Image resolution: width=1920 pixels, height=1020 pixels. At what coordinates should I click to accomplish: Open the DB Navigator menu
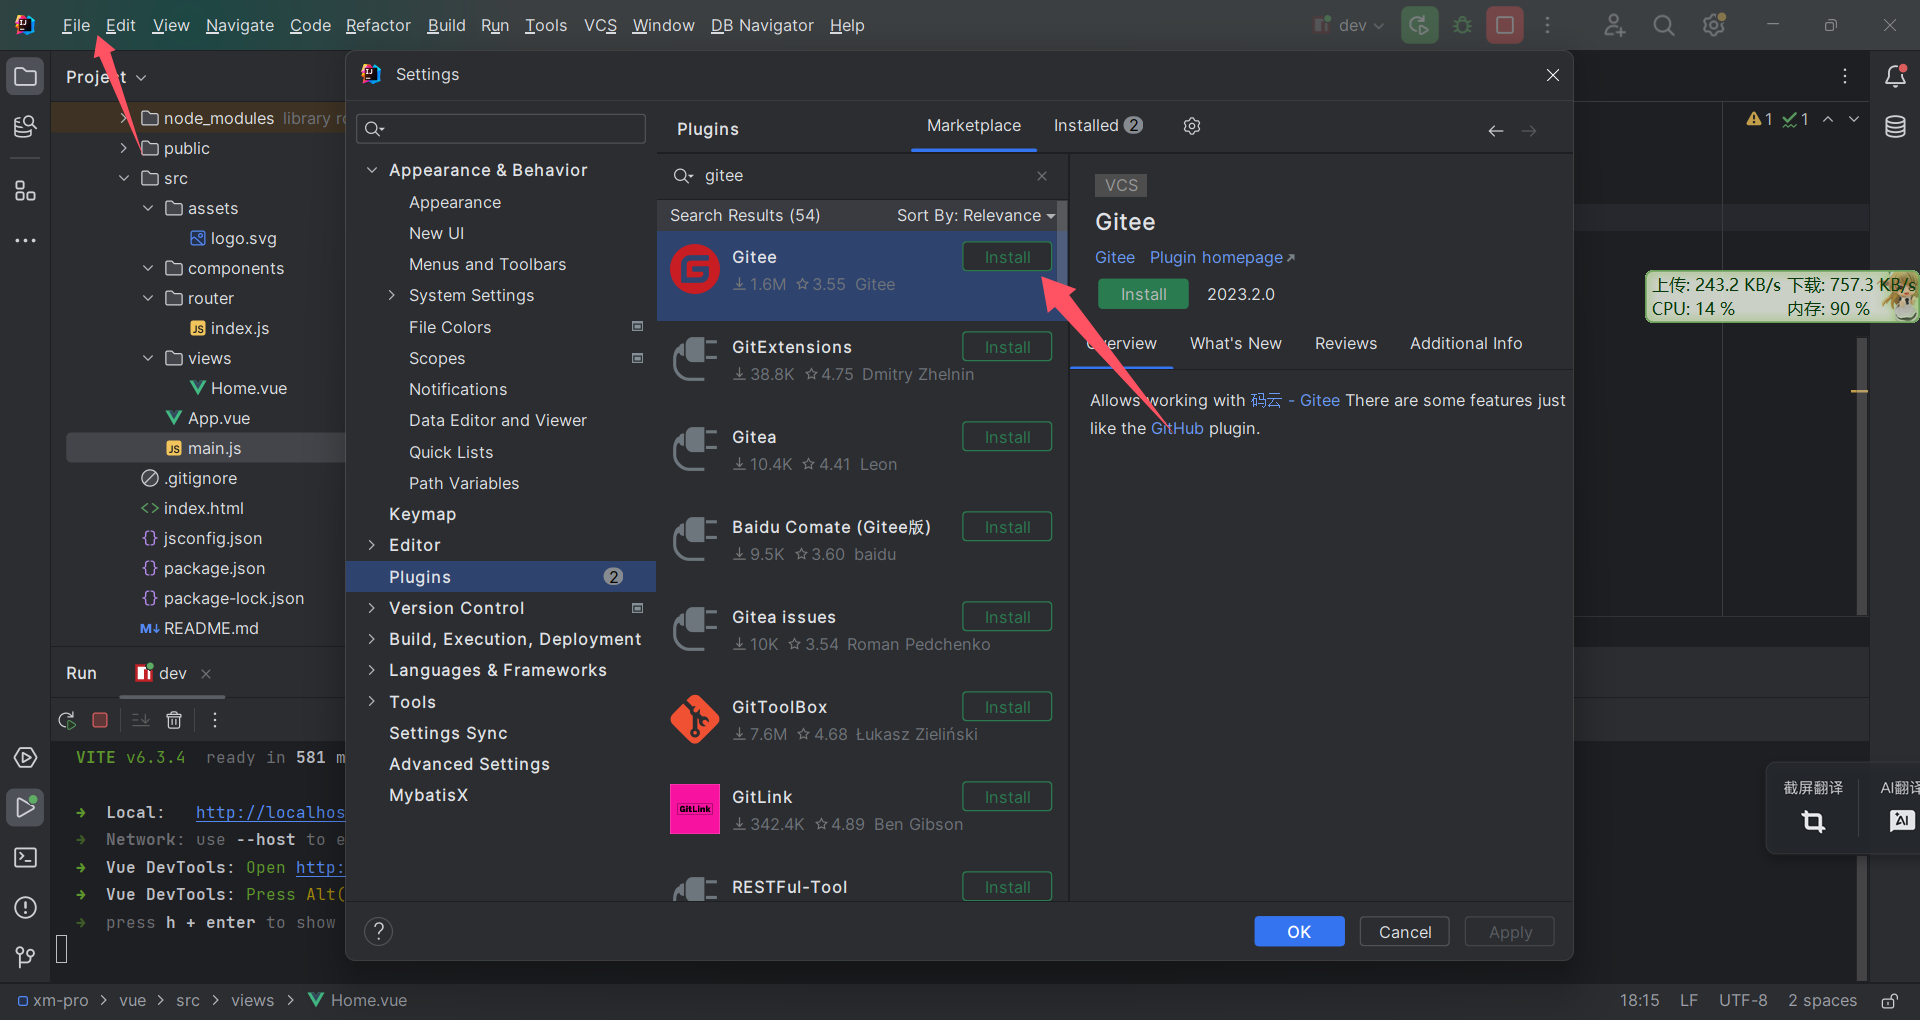762,25
